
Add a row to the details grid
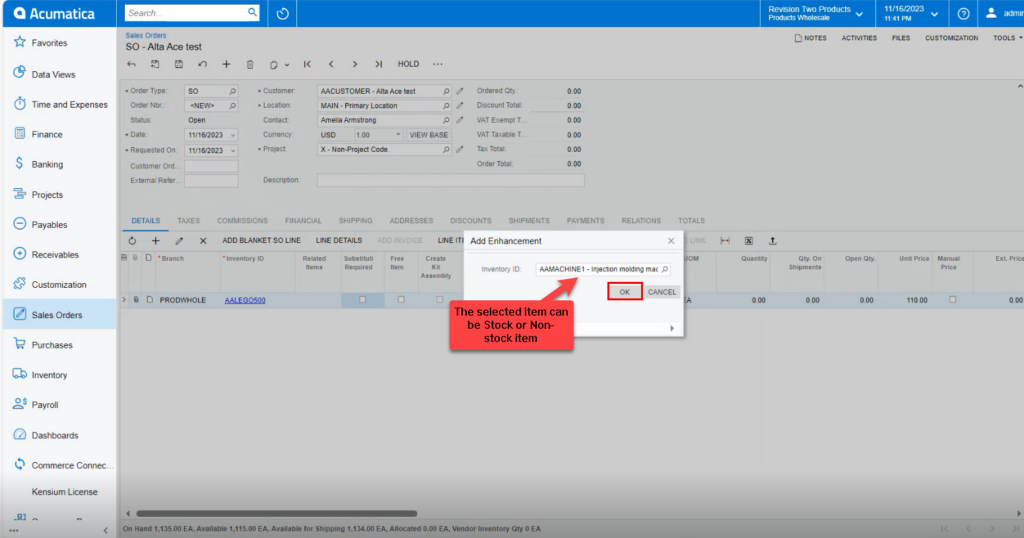click(155, 241)
